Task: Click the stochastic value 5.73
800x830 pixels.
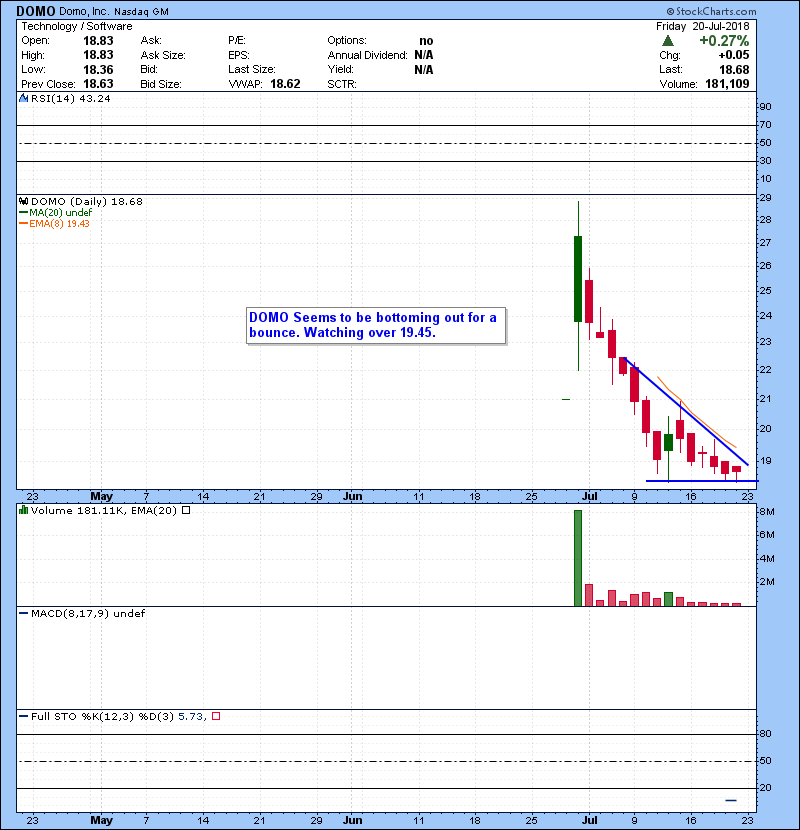Action: [191, 716]
